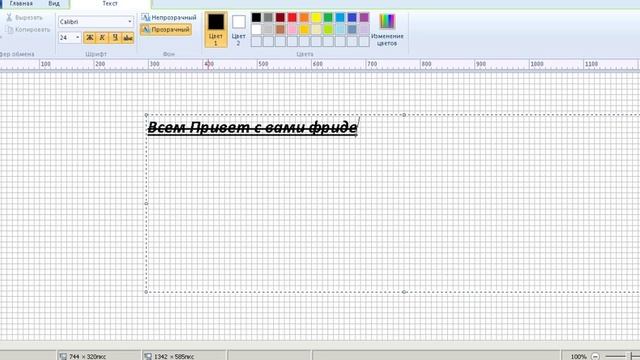The image size is (640, 360).
Task: Pick the pink color swatch
Action: point(292,29)
